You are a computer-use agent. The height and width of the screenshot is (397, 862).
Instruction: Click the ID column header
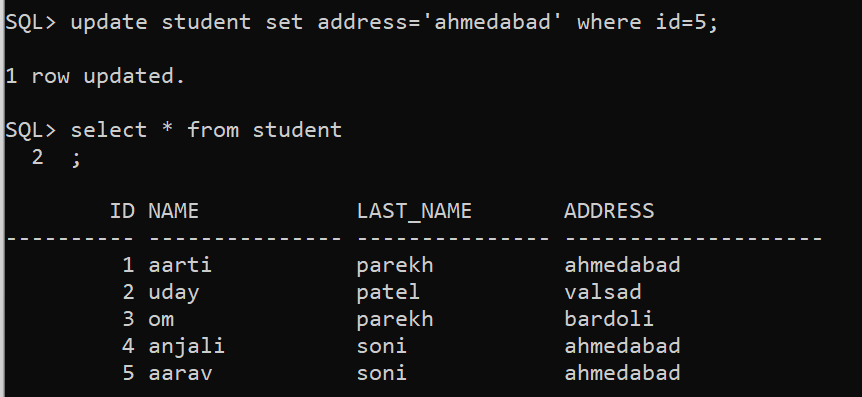(122, 211)
